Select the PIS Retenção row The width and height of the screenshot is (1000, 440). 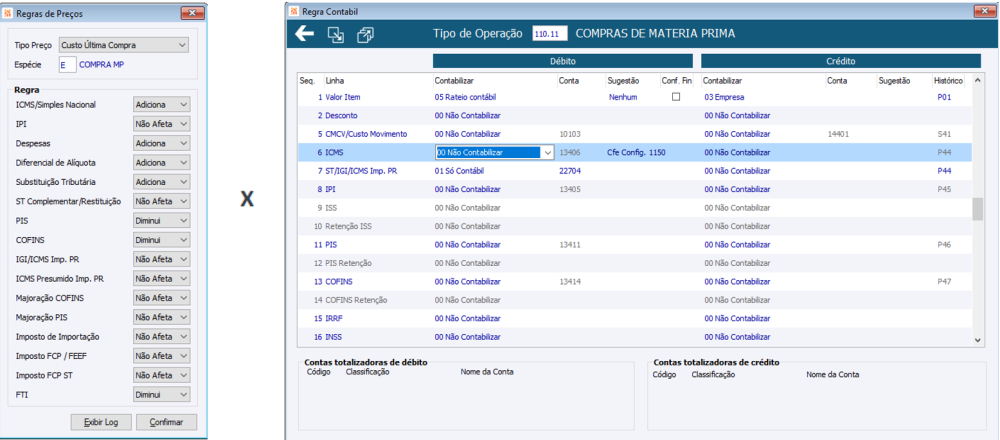(x=635, y=263)
